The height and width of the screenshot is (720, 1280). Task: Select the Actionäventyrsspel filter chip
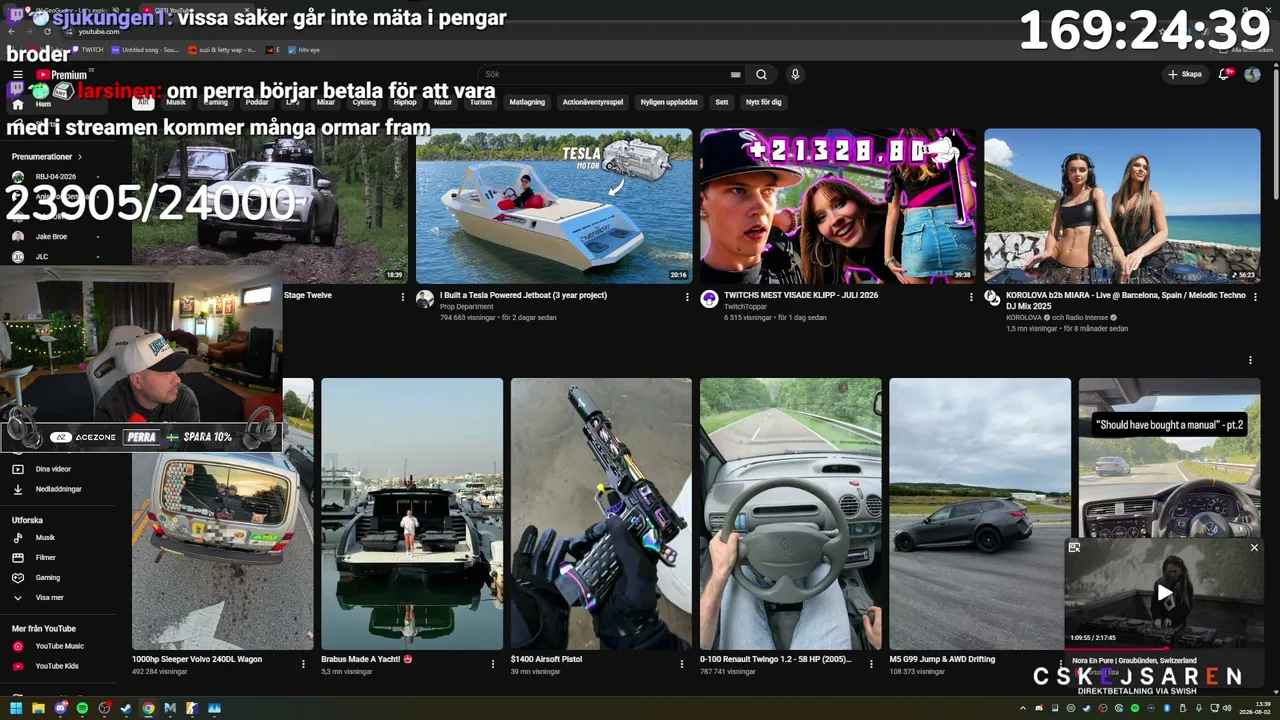pyautogui.click(x=593, y=102)
